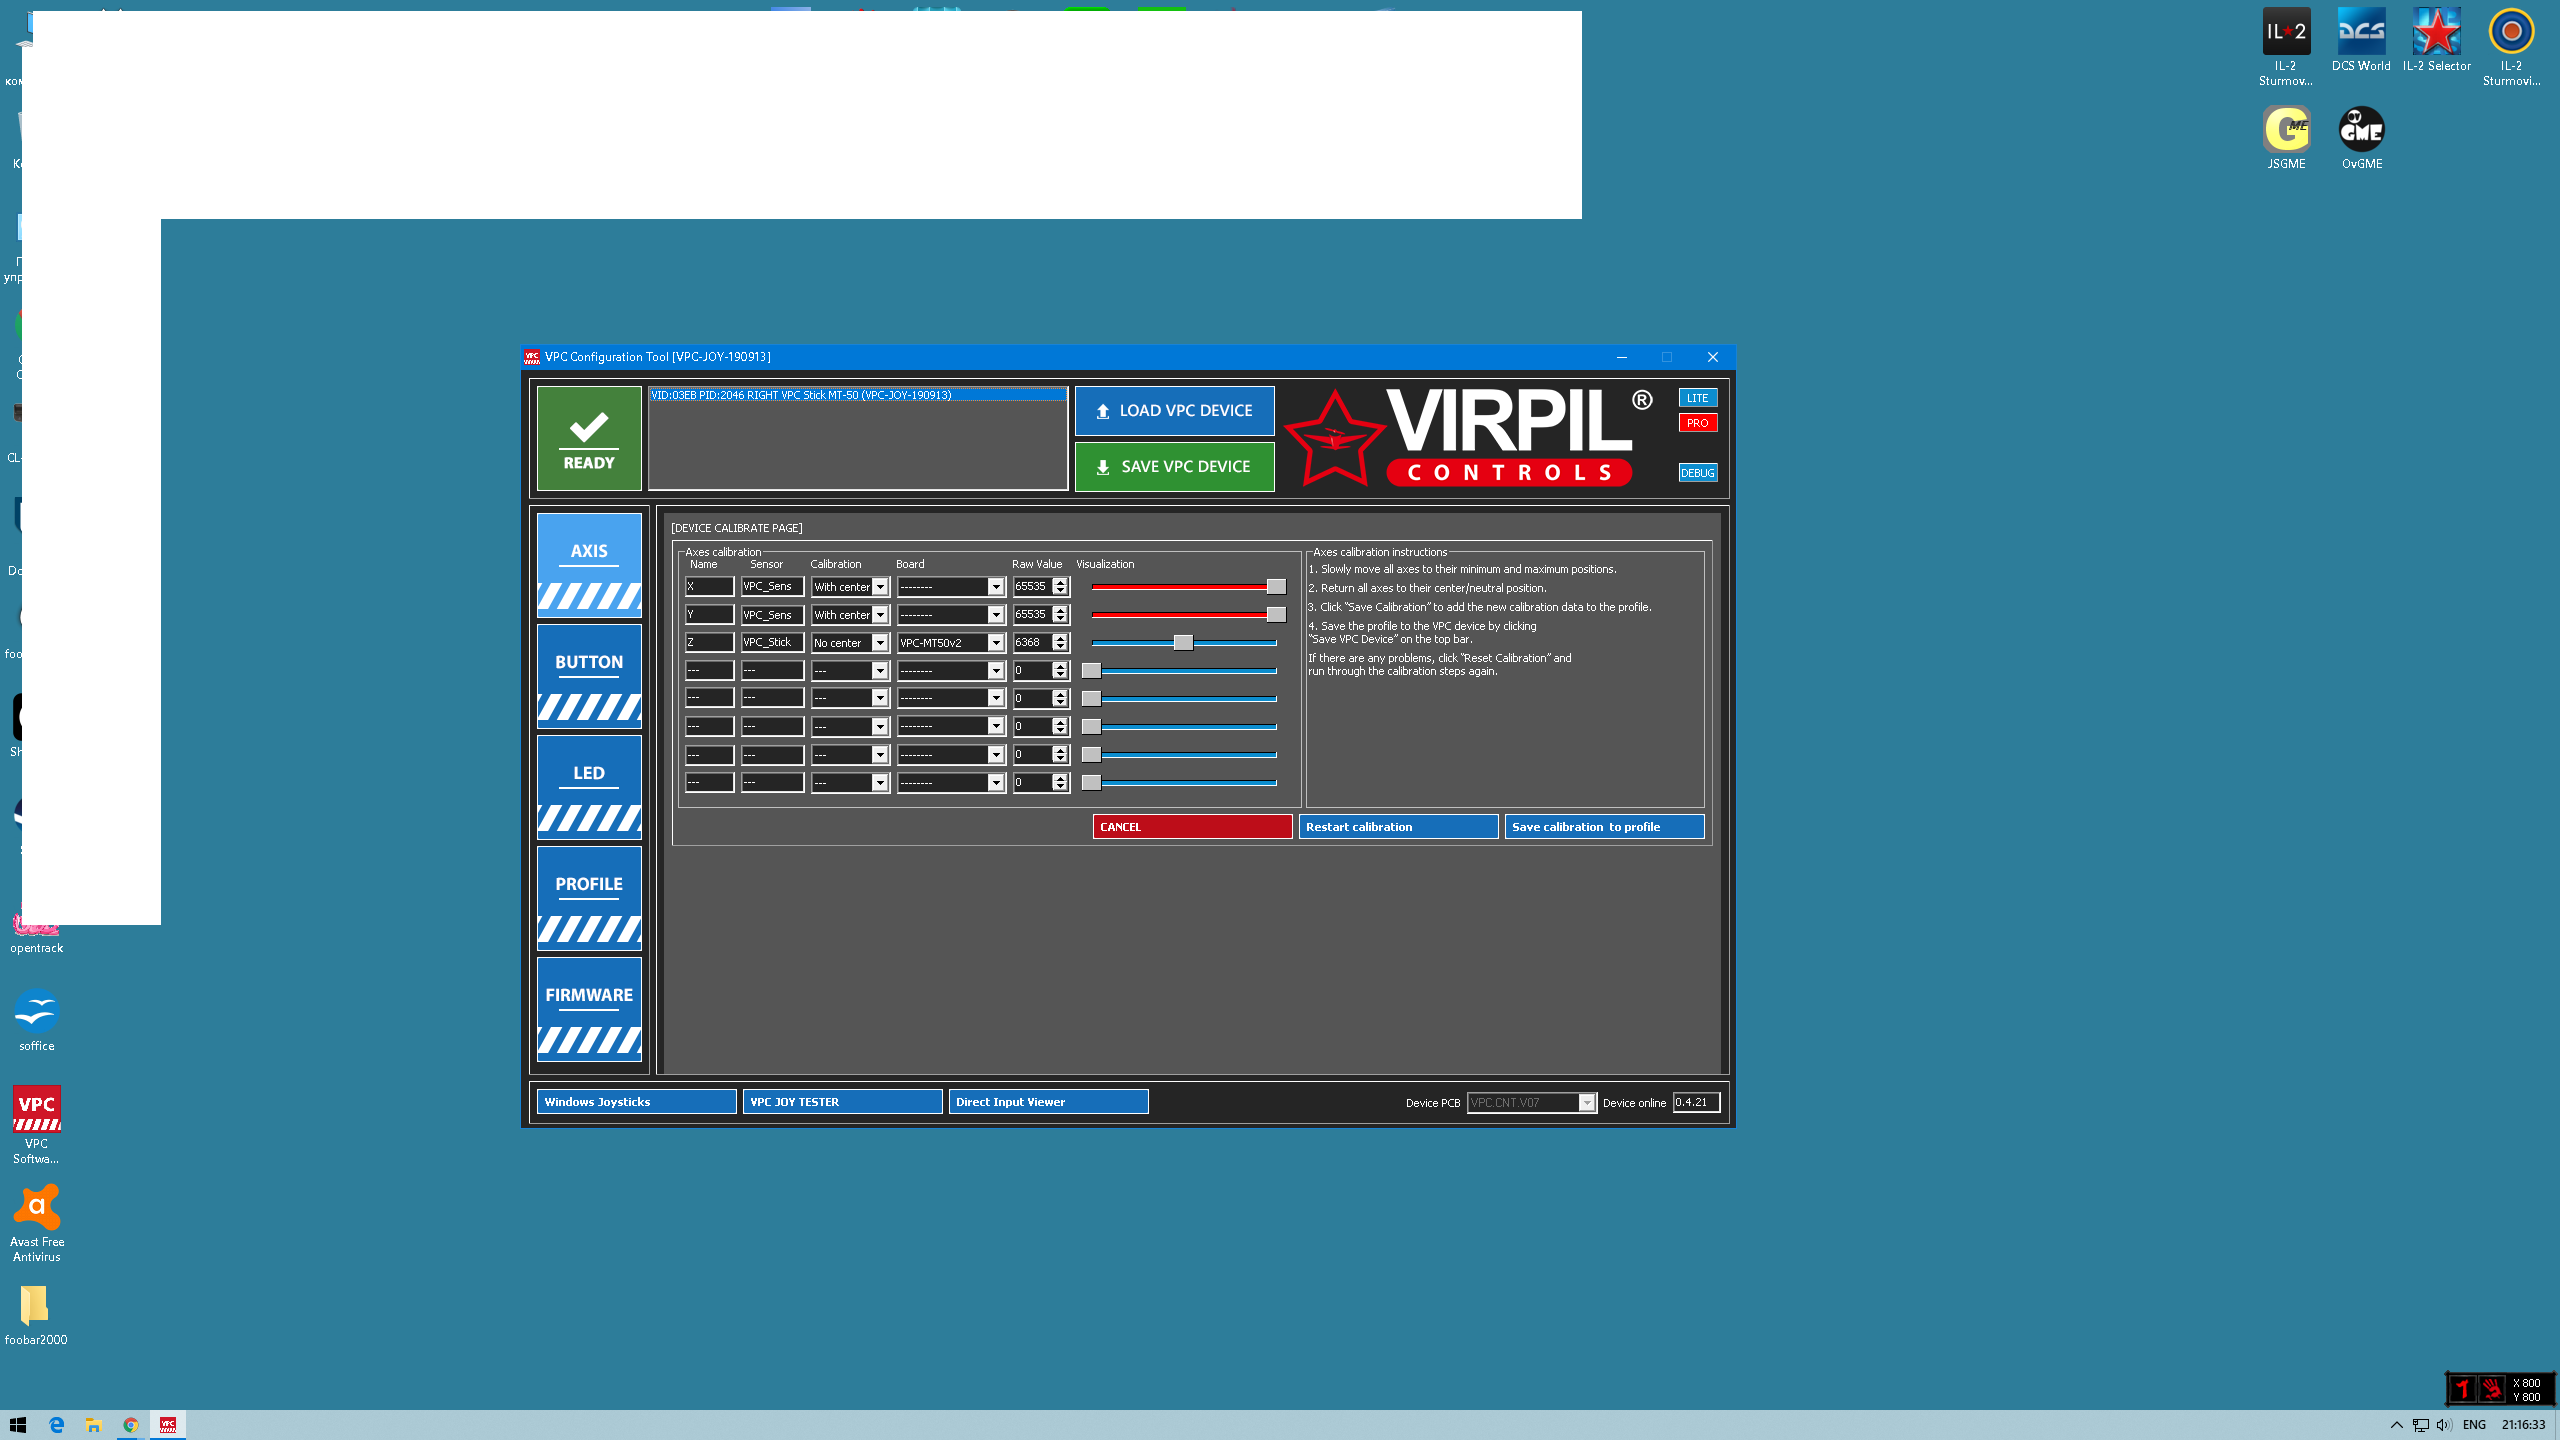Click the Chrome icon in the taskbar
This screenshot has width=2560, height=1440.
point(130,1425)
